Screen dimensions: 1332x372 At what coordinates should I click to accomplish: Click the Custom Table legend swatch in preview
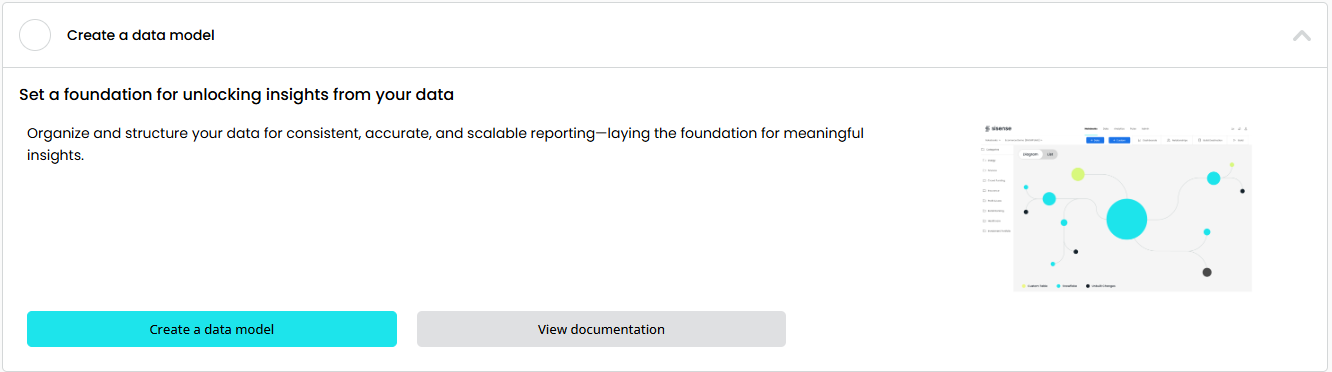click(1022, 286)
